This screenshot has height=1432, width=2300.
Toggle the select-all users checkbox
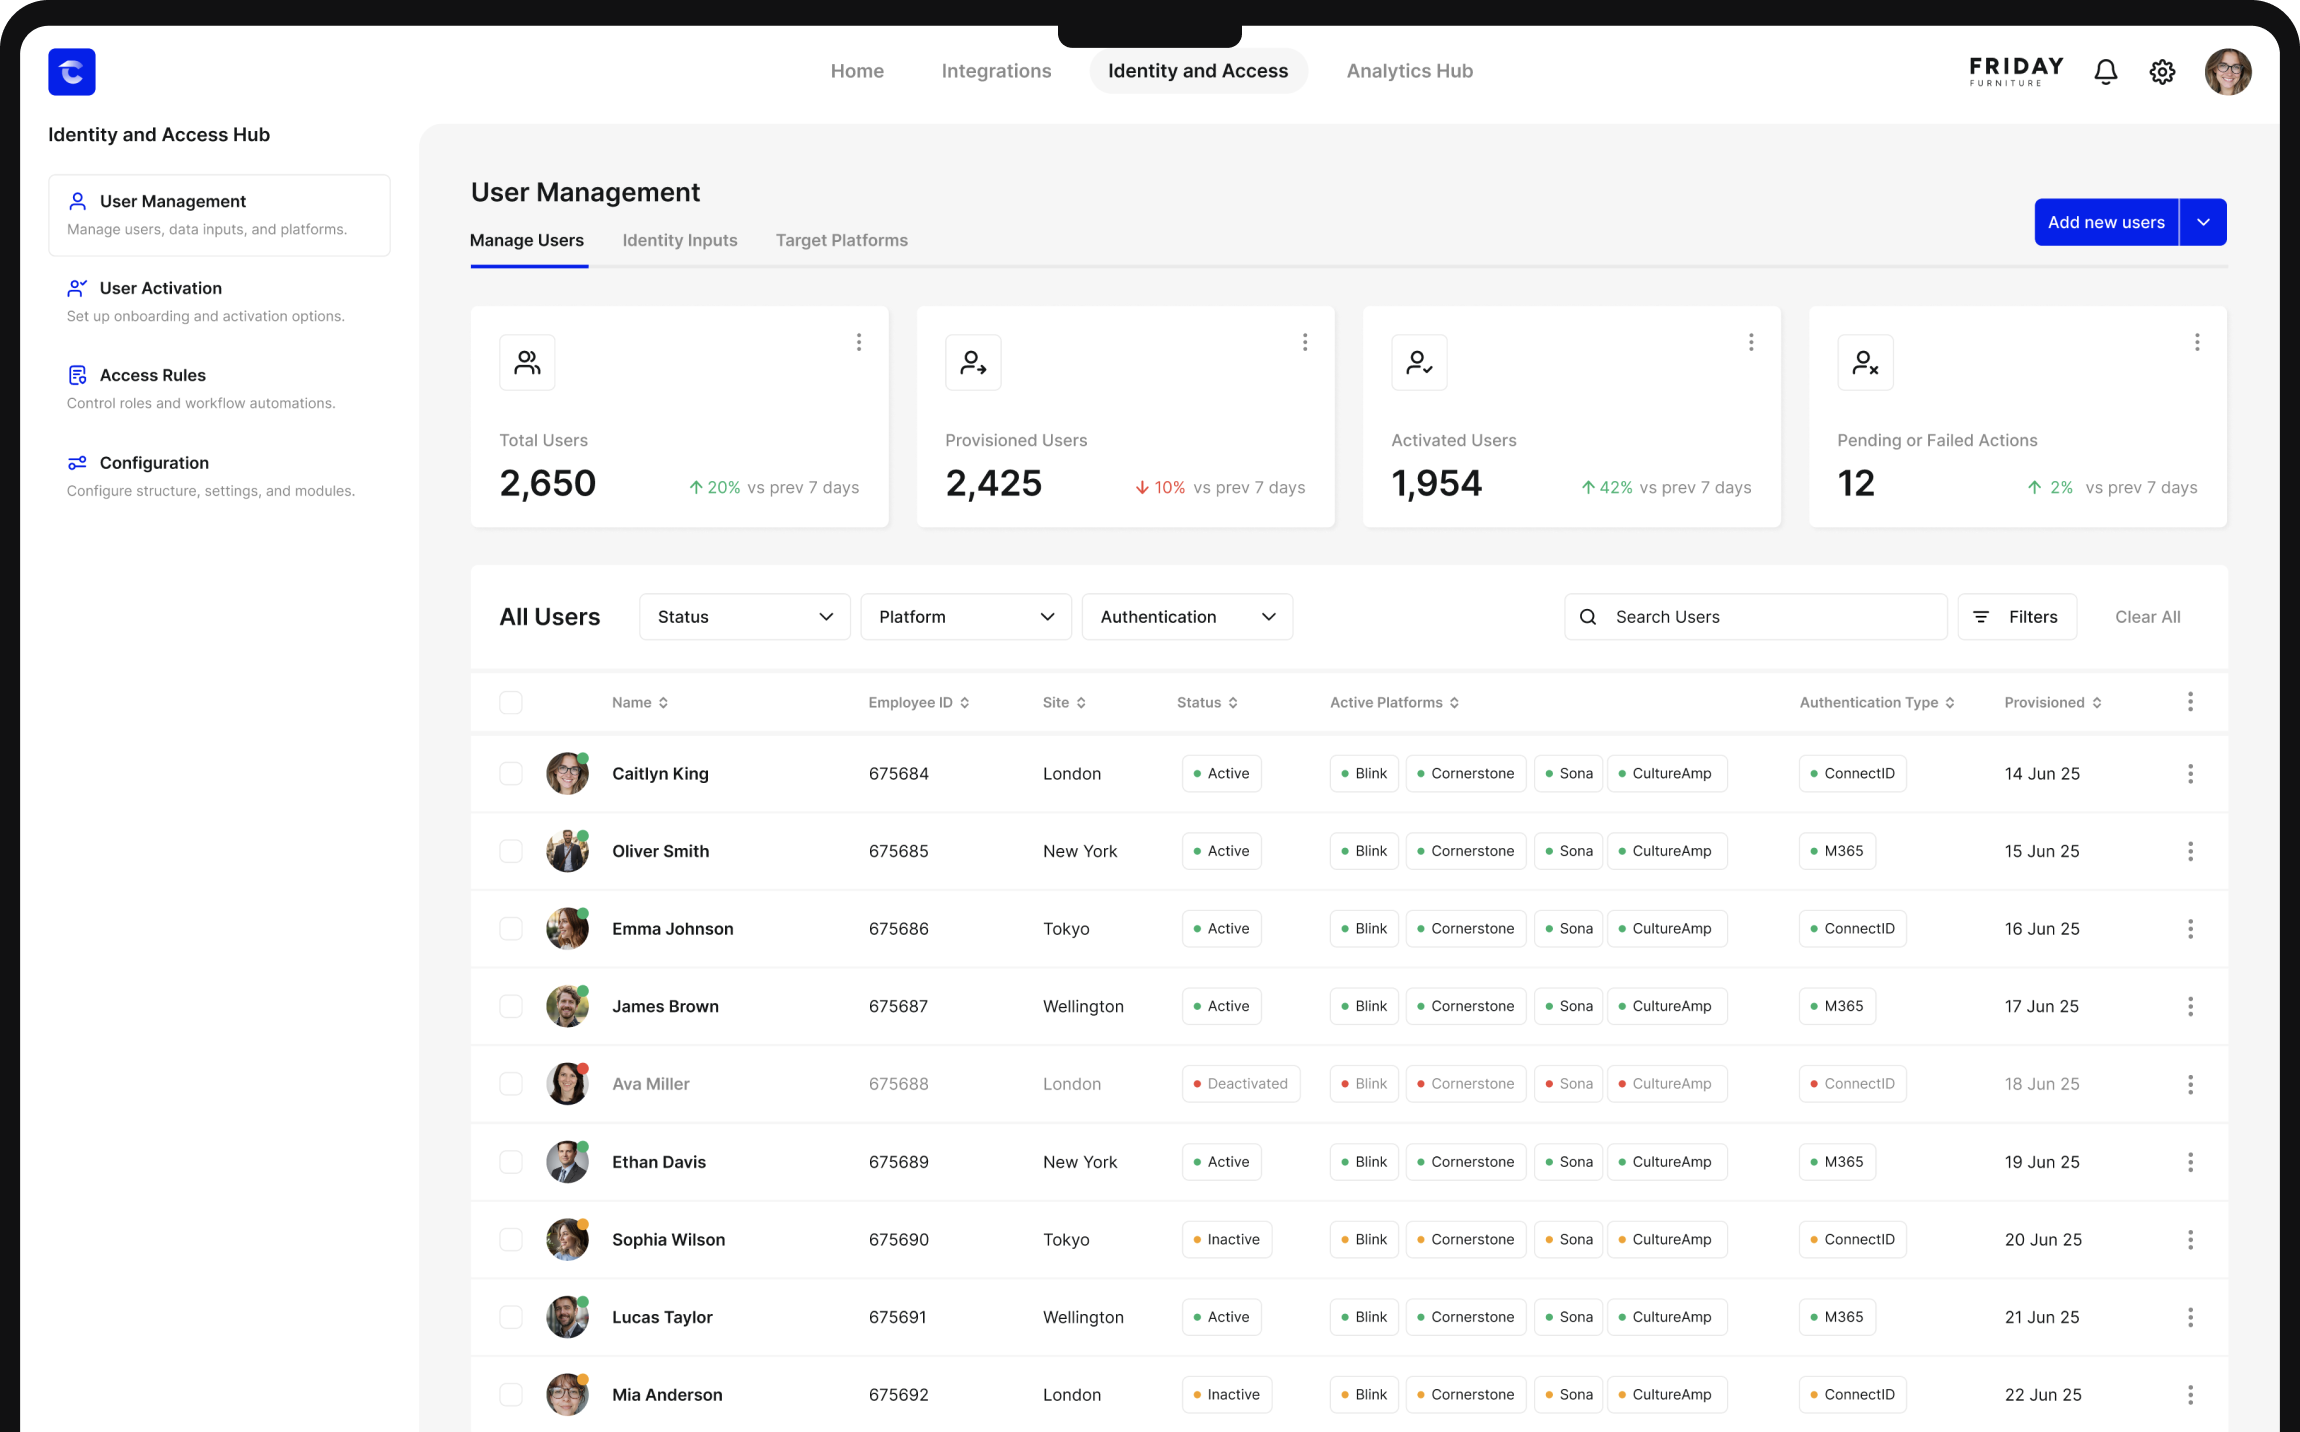[x=511, y=702]
